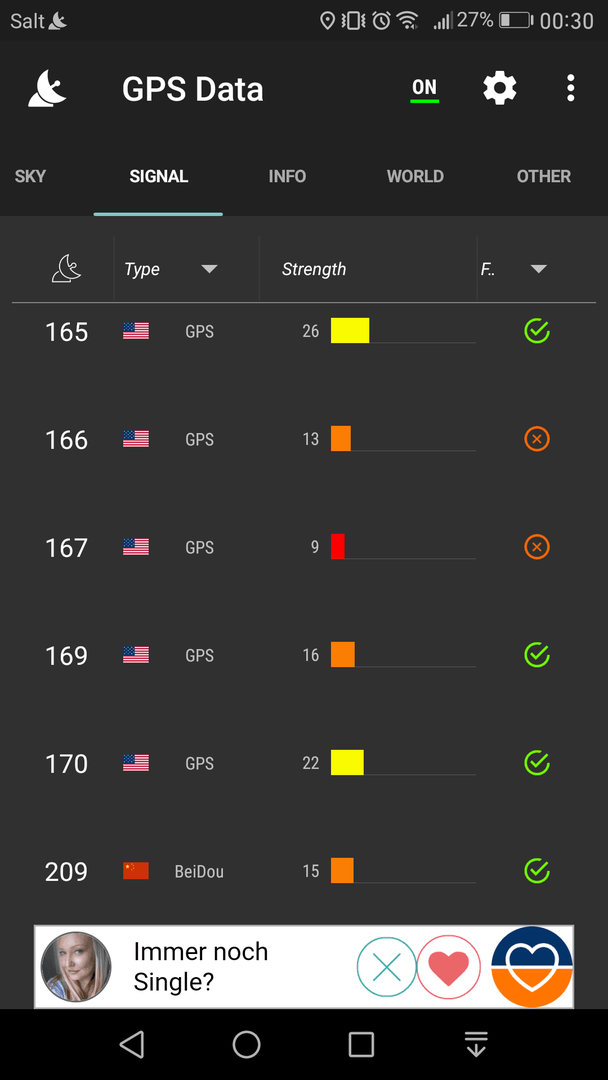Open Android notification drawer arrow in nav bar

[476, 1044]
